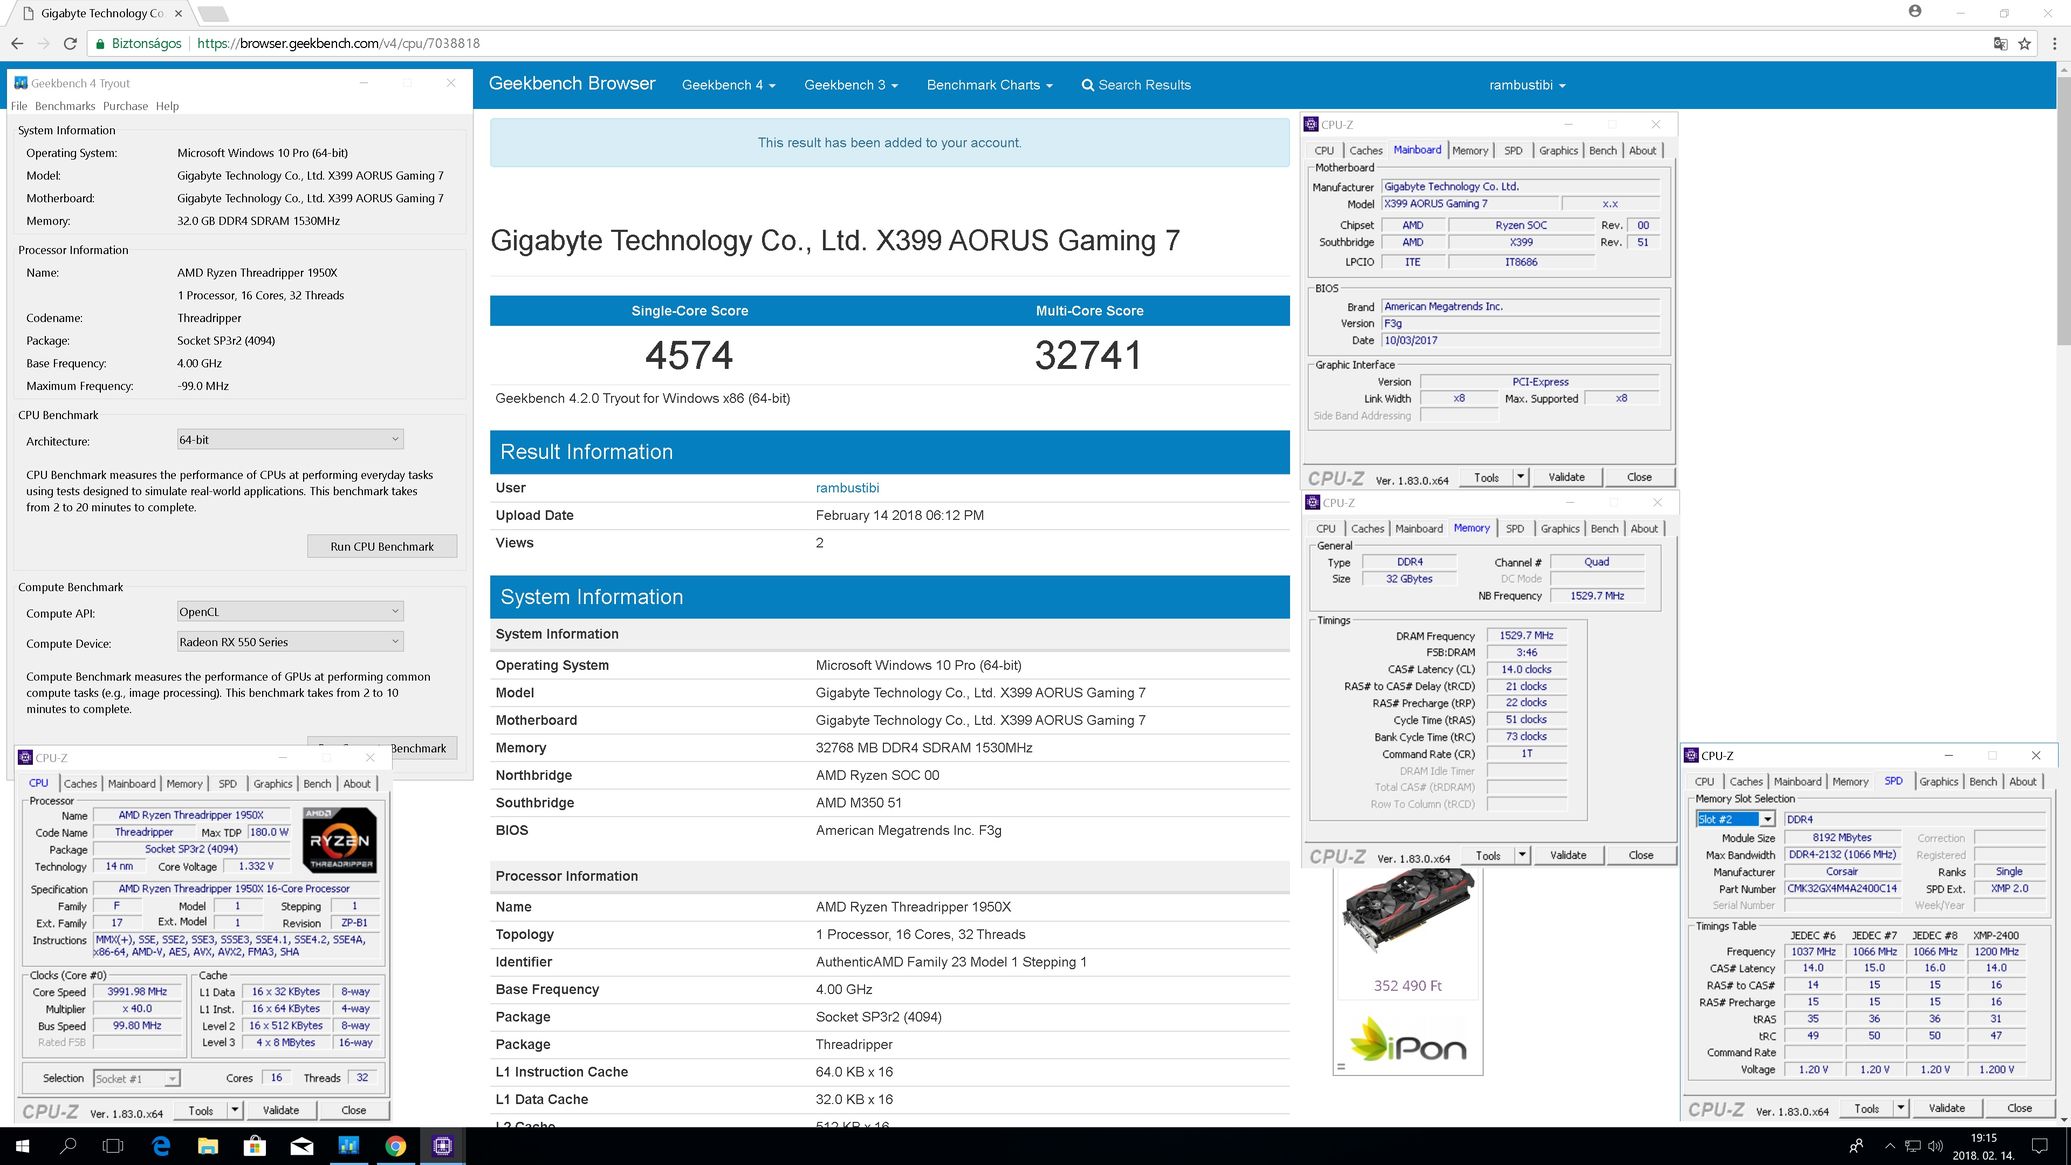
Task: Open Microsoft Store from taskbar
Action: tap(255, 1146)
